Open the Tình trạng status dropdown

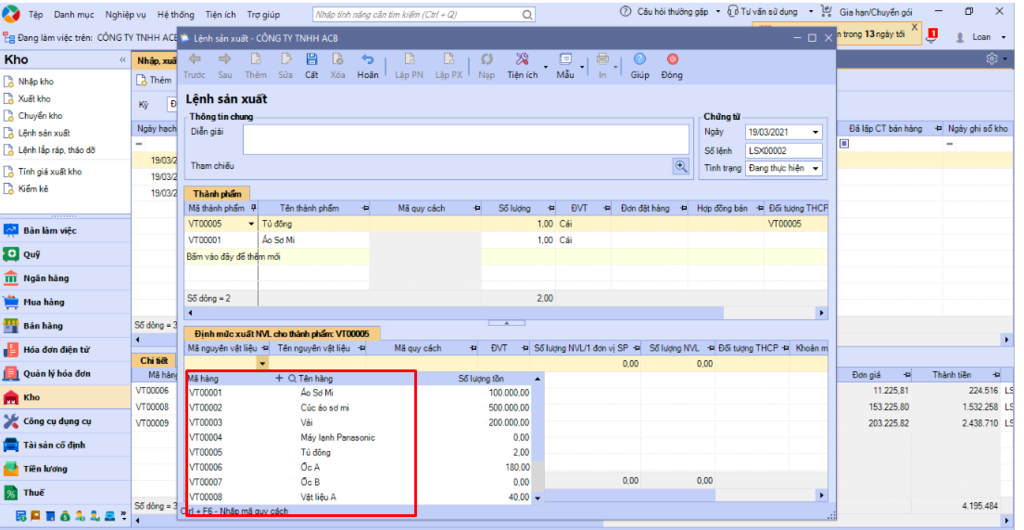[x=815, y=168]
